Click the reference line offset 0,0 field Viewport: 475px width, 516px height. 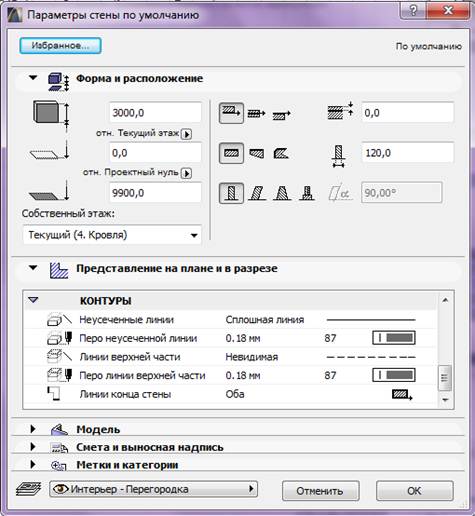coord(408,112)
